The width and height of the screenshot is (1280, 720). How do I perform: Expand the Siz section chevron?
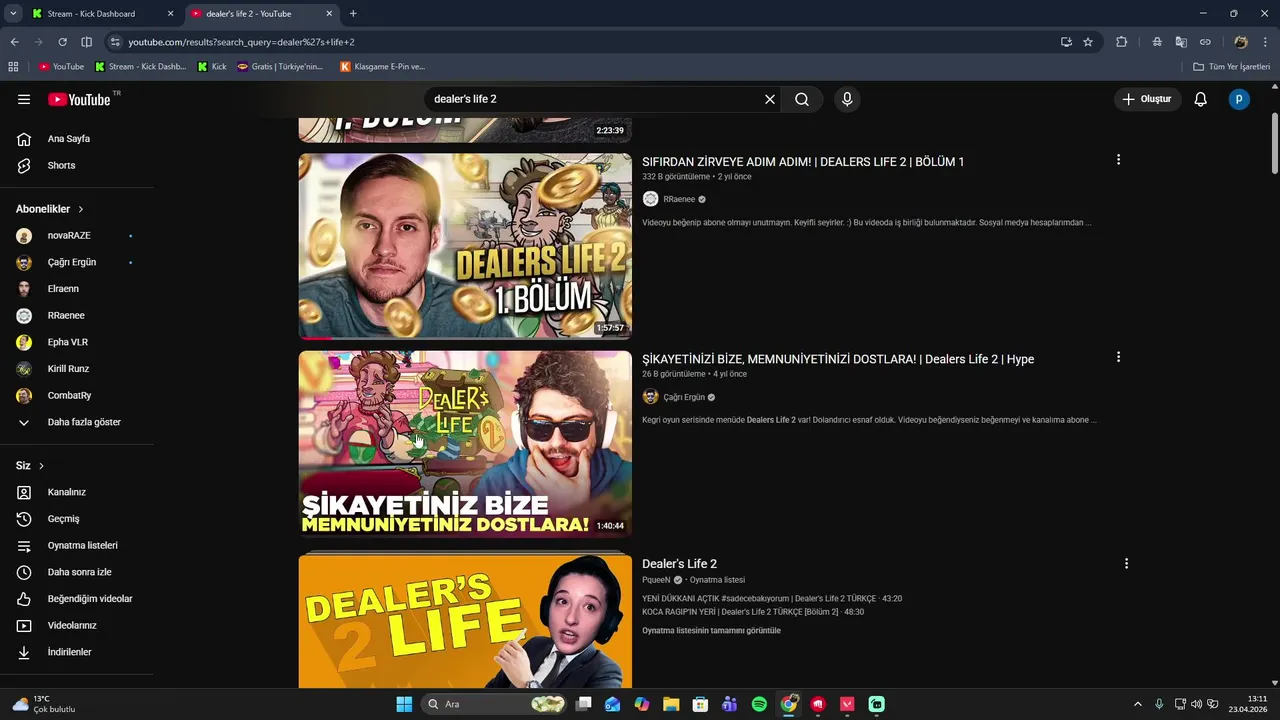click(x=41, y=466)
